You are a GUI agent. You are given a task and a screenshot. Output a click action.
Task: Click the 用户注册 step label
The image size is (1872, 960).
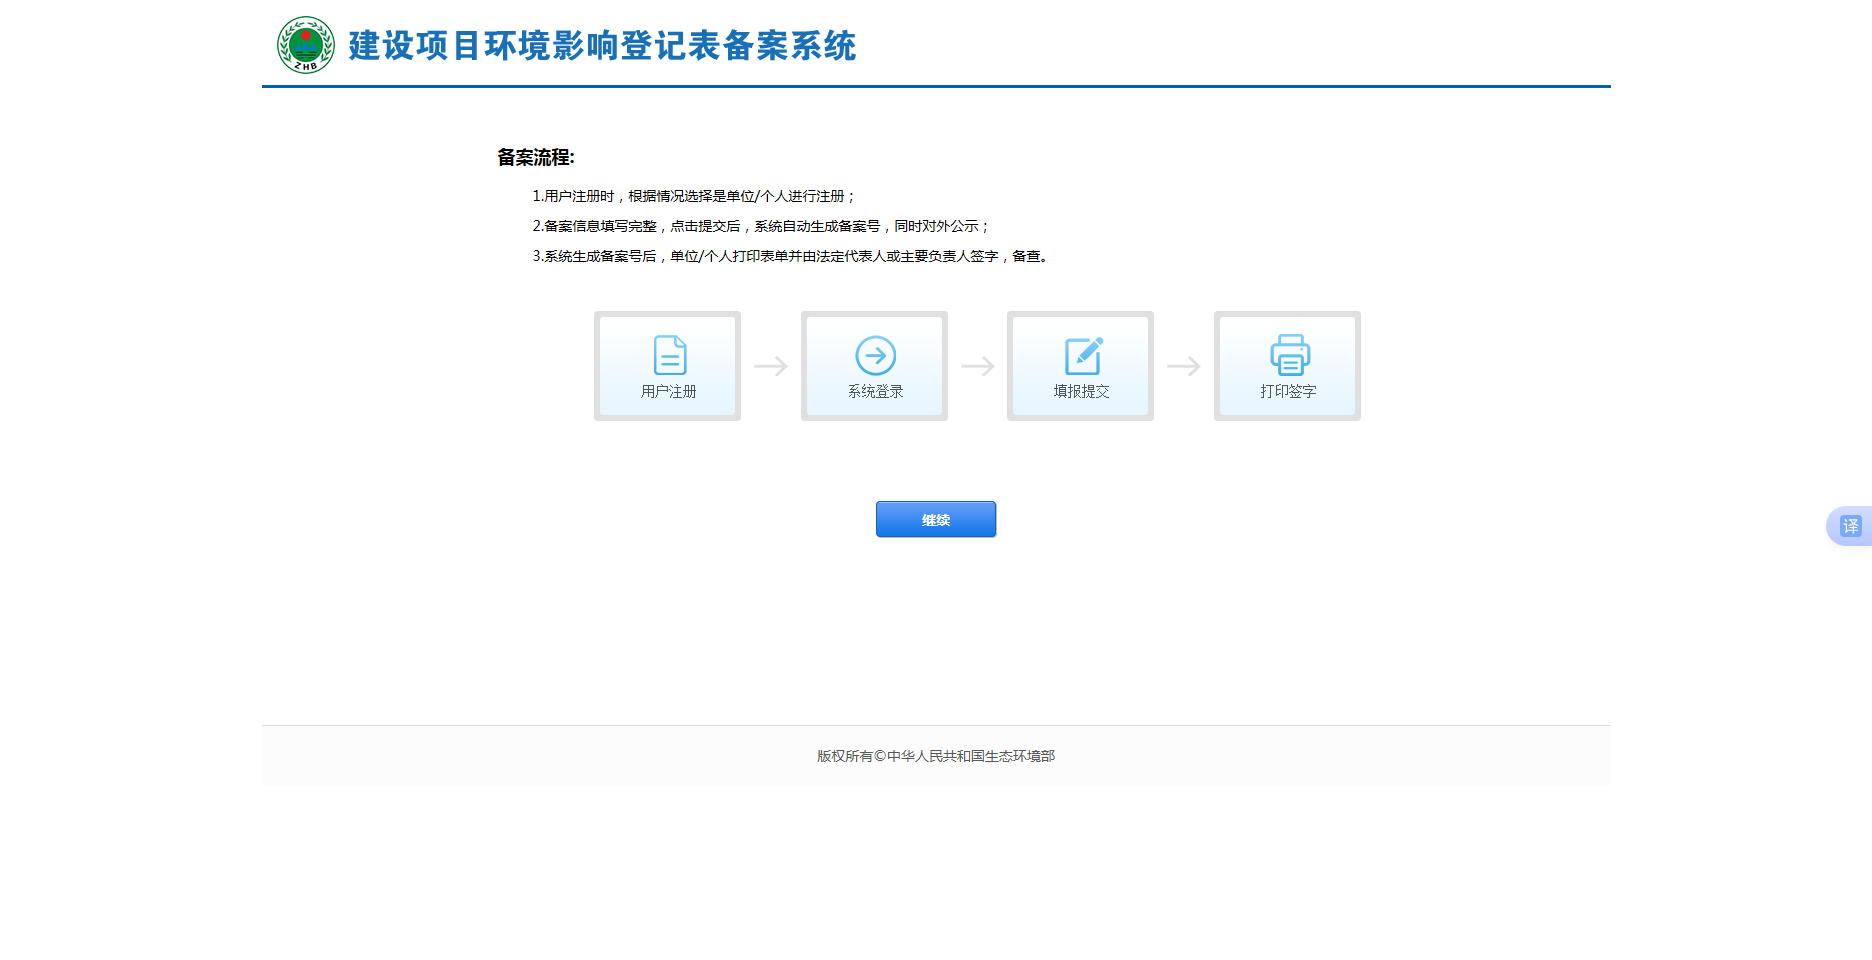[668, 392]
